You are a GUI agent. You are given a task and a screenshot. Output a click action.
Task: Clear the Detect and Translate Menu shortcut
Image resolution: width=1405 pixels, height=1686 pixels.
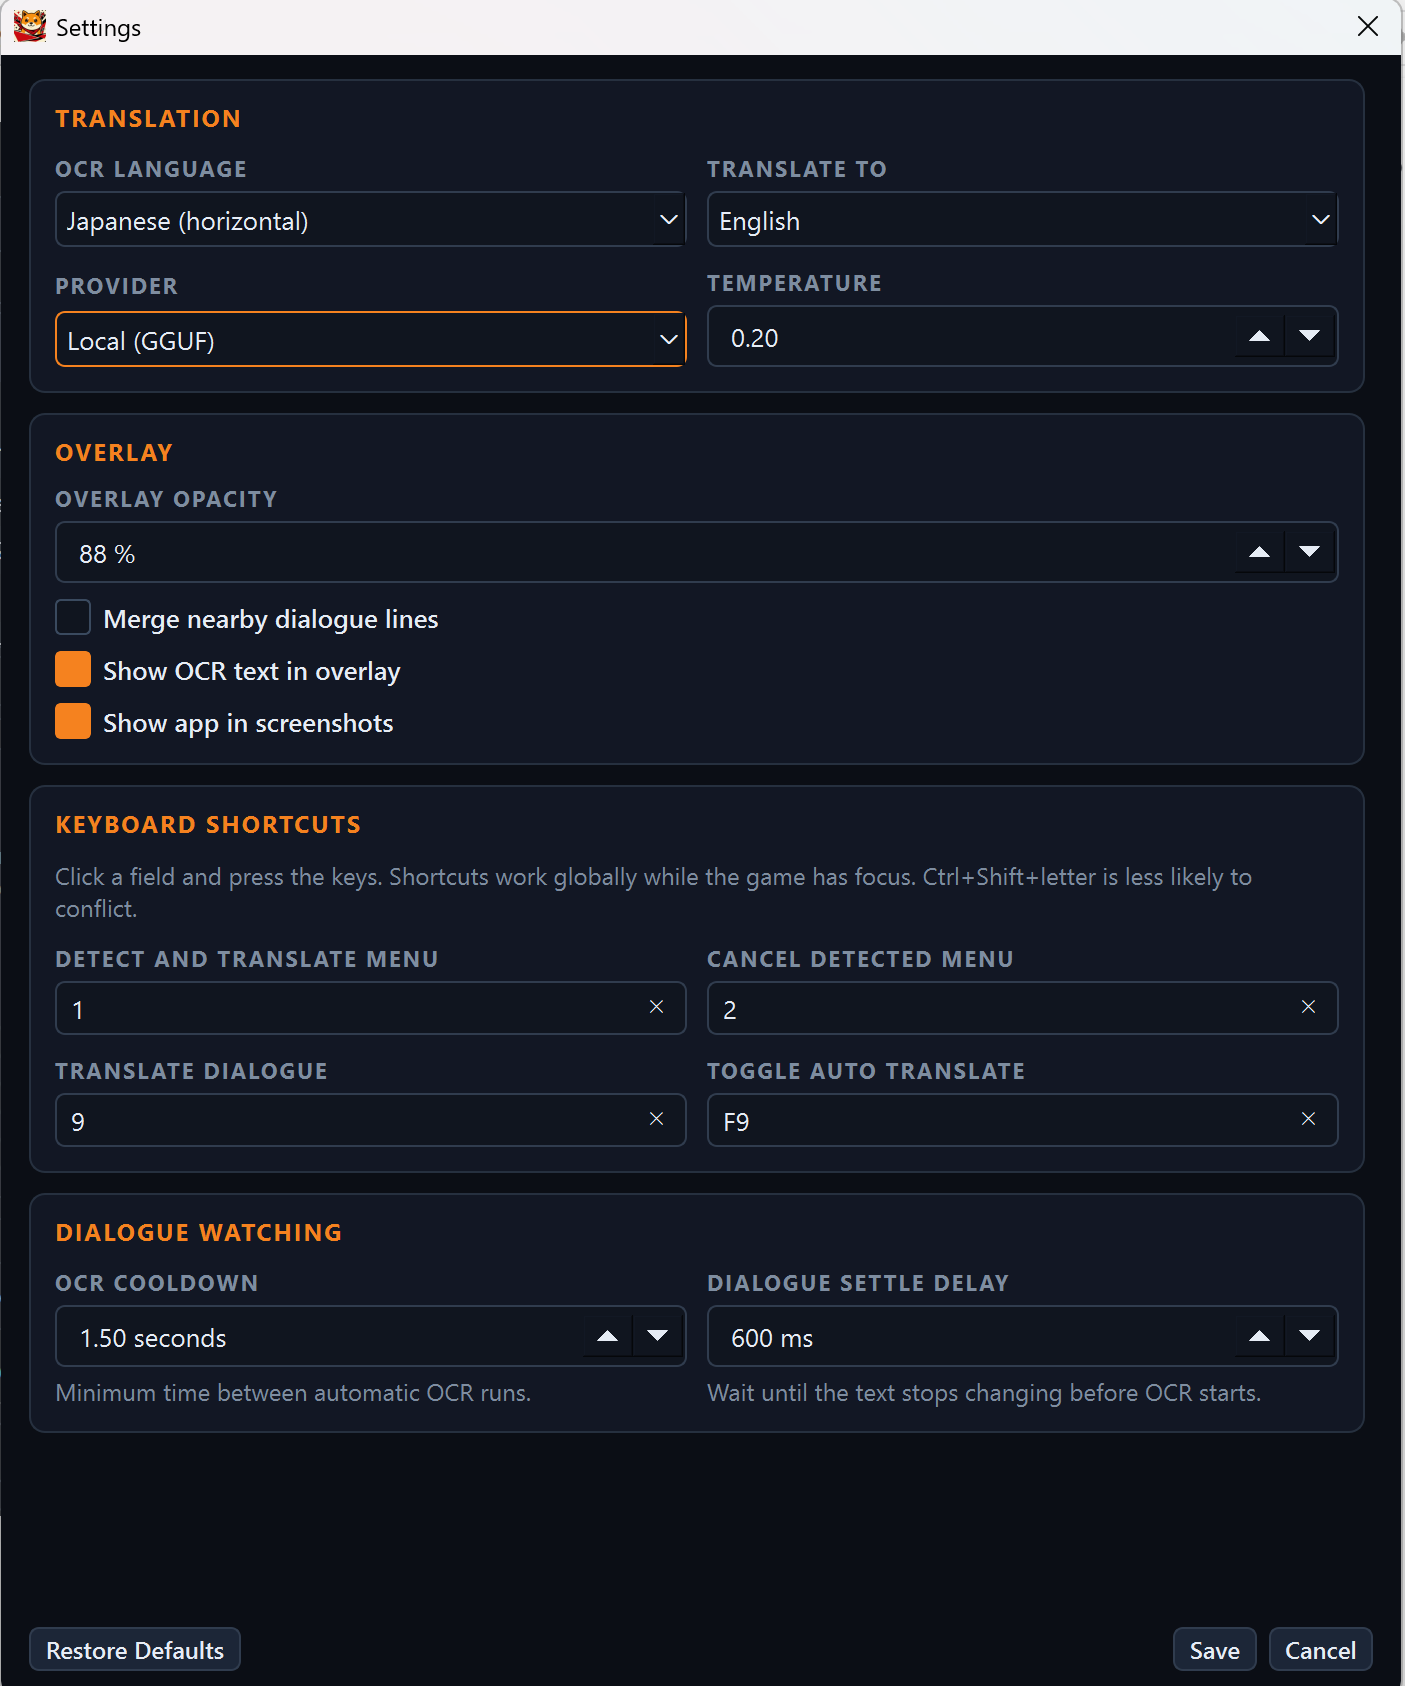656,1007
